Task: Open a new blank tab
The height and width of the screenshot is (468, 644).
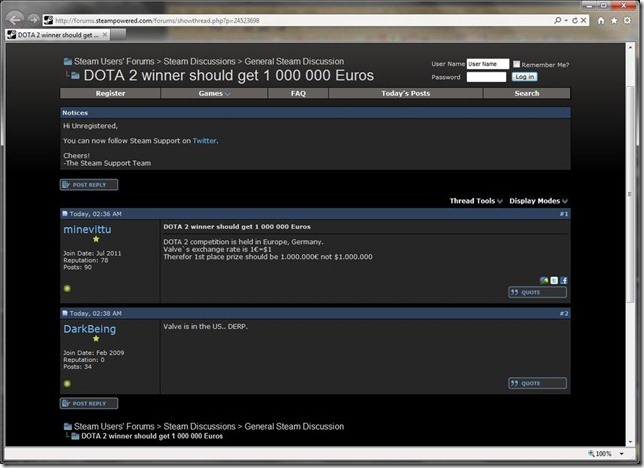Action: (118, 35)
